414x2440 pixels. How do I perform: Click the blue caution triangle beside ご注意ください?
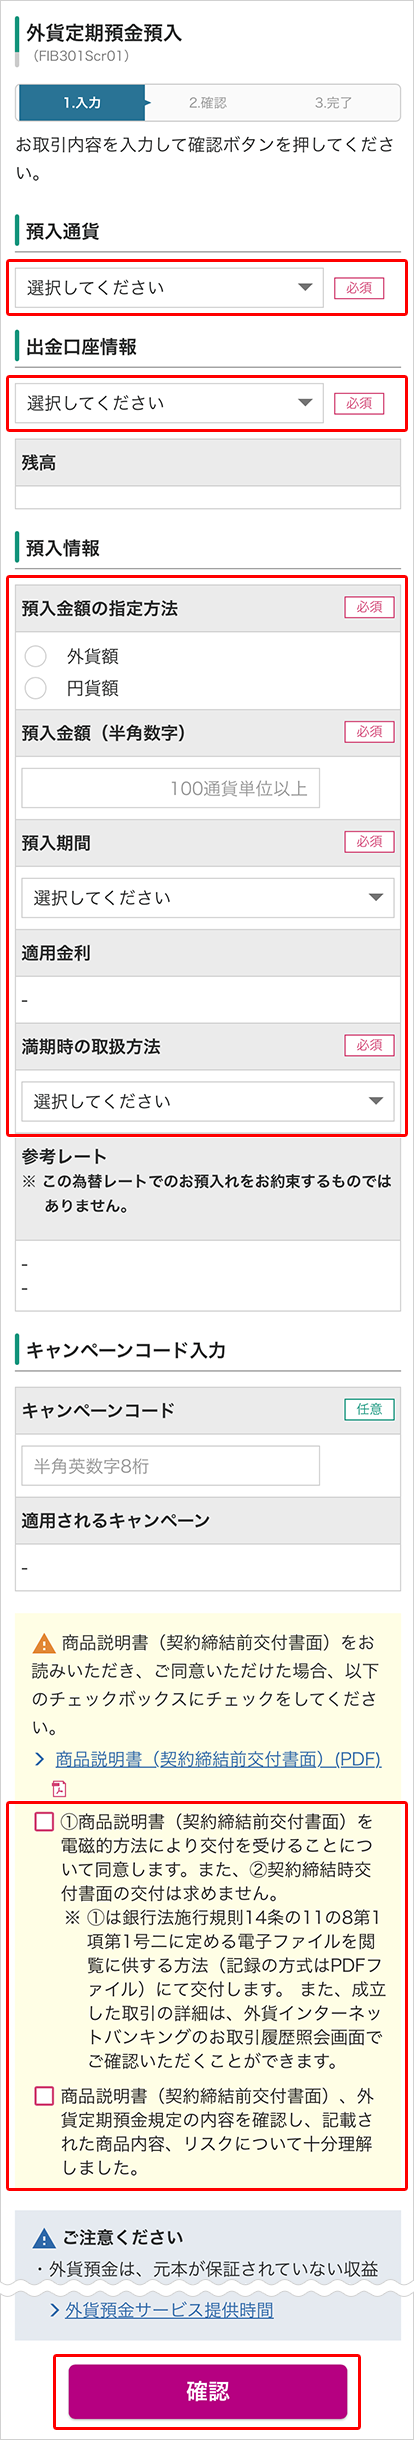(44, 2238)
